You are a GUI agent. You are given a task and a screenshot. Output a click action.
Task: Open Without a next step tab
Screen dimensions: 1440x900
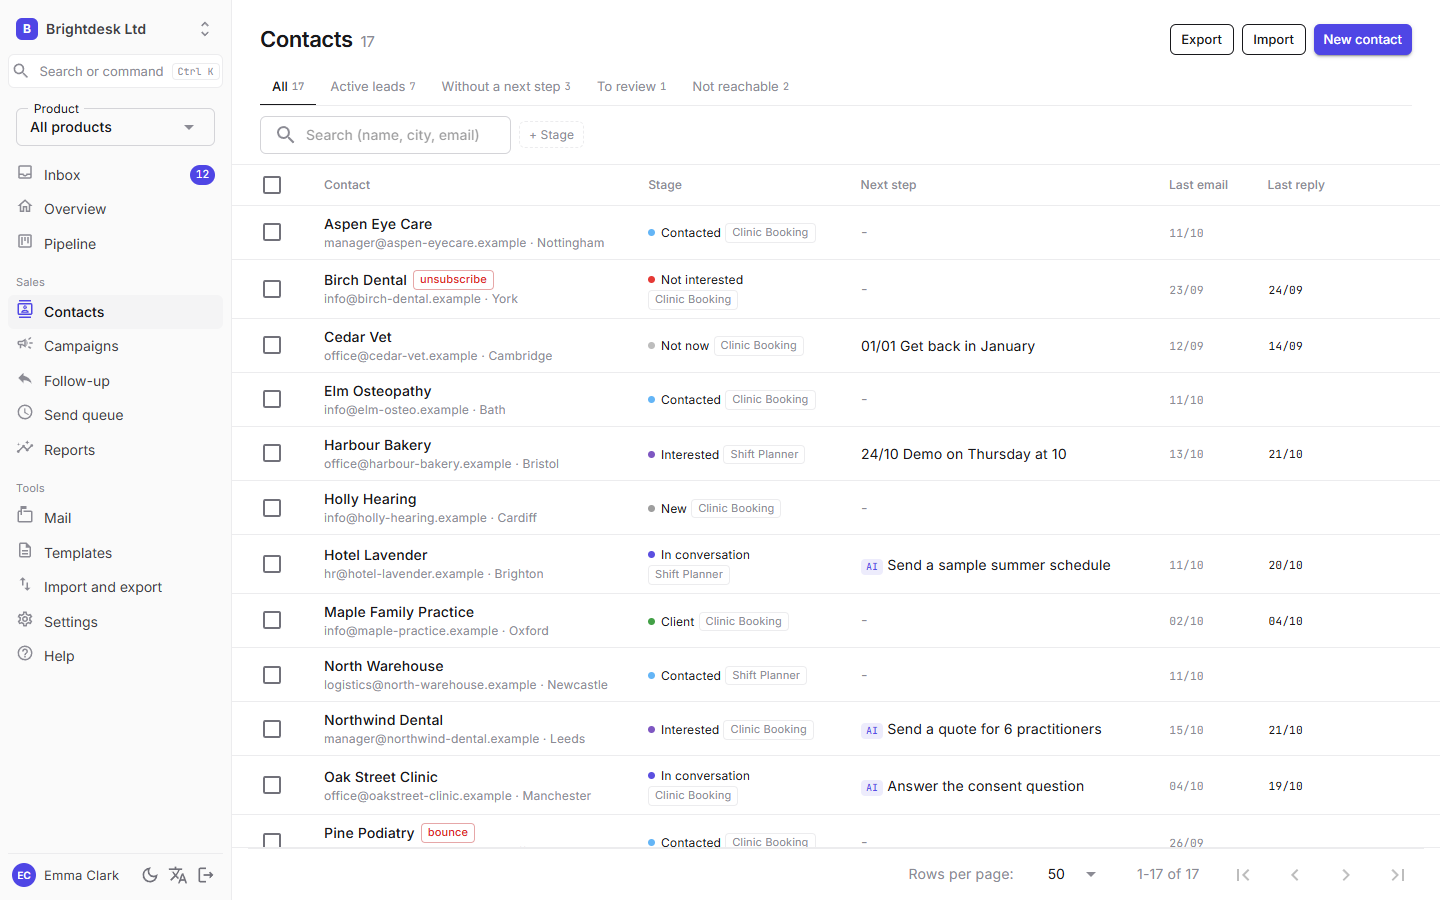coord(506,87)
